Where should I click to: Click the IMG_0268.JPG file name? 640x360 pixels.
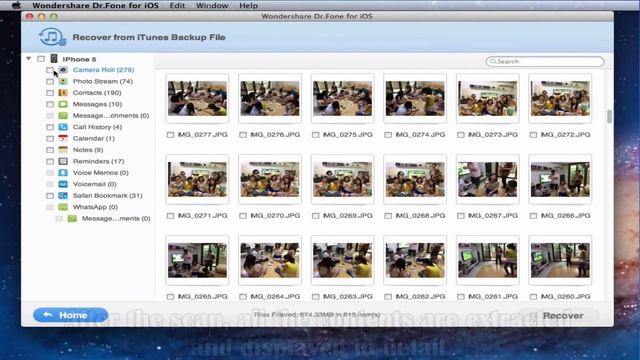click(420, 216)
